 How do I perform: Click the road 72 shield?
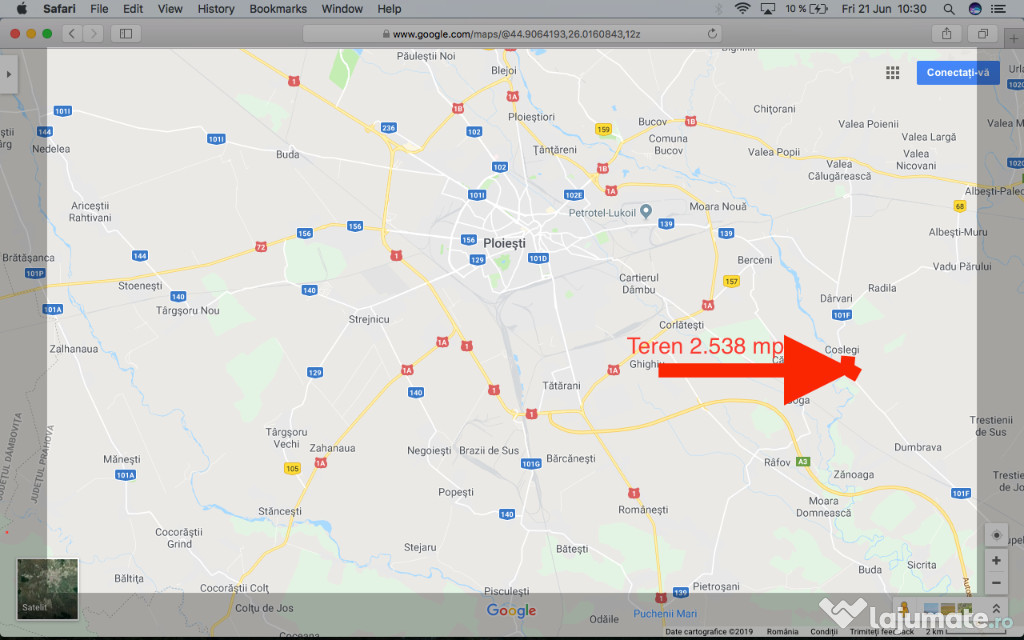(x=261, y=247)
